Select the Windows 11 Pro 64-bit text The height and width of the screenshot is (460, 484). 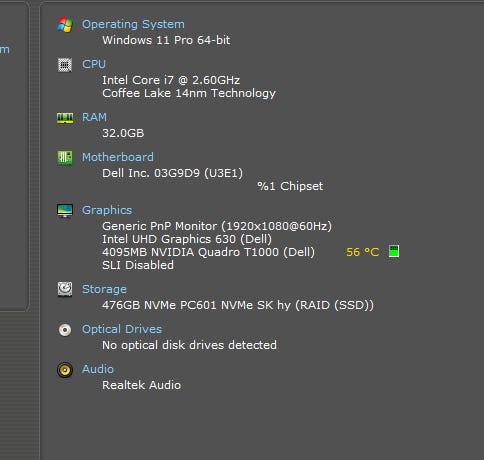pyautogui.click(x=166, y=40)
